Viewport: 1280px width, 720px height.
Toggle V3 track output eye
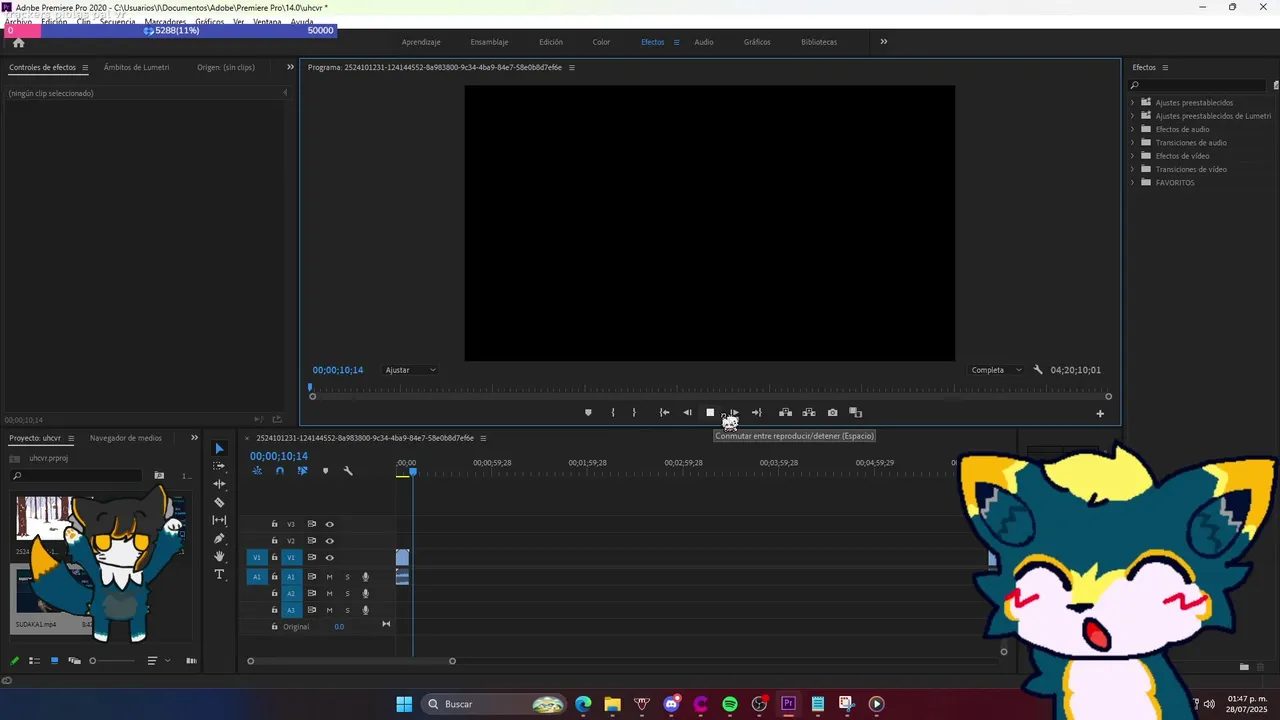[329, 524]
